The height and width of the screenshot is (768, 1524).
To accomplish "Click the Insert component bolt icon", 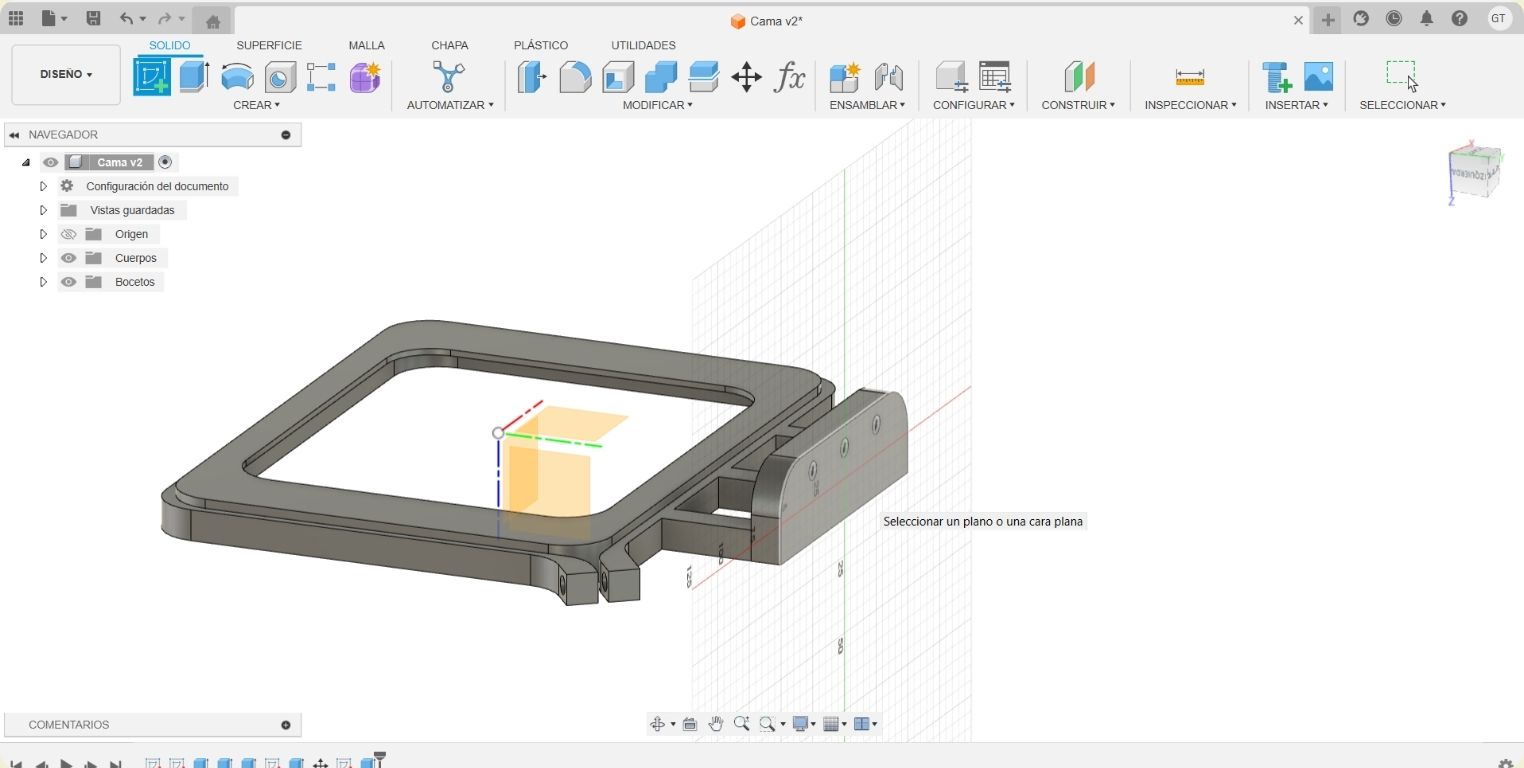I will point(1276,77).
